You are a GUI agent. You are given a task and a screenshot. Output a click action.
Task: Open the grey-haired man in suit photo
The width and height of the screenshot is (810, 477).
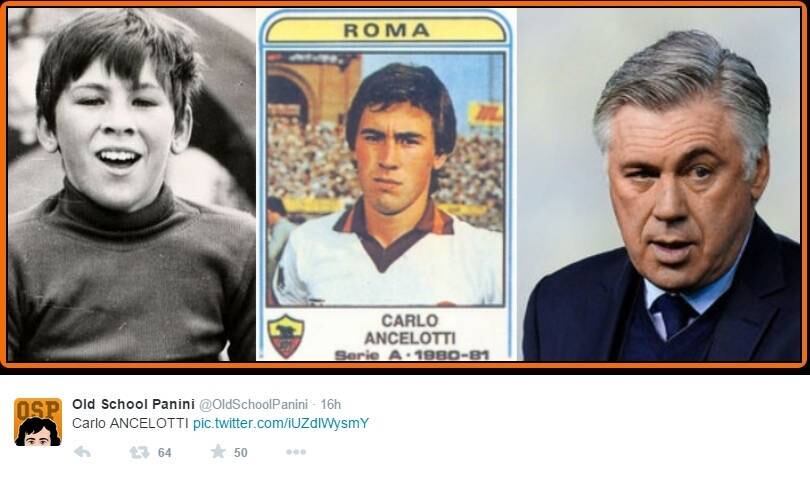pos(662,184)
